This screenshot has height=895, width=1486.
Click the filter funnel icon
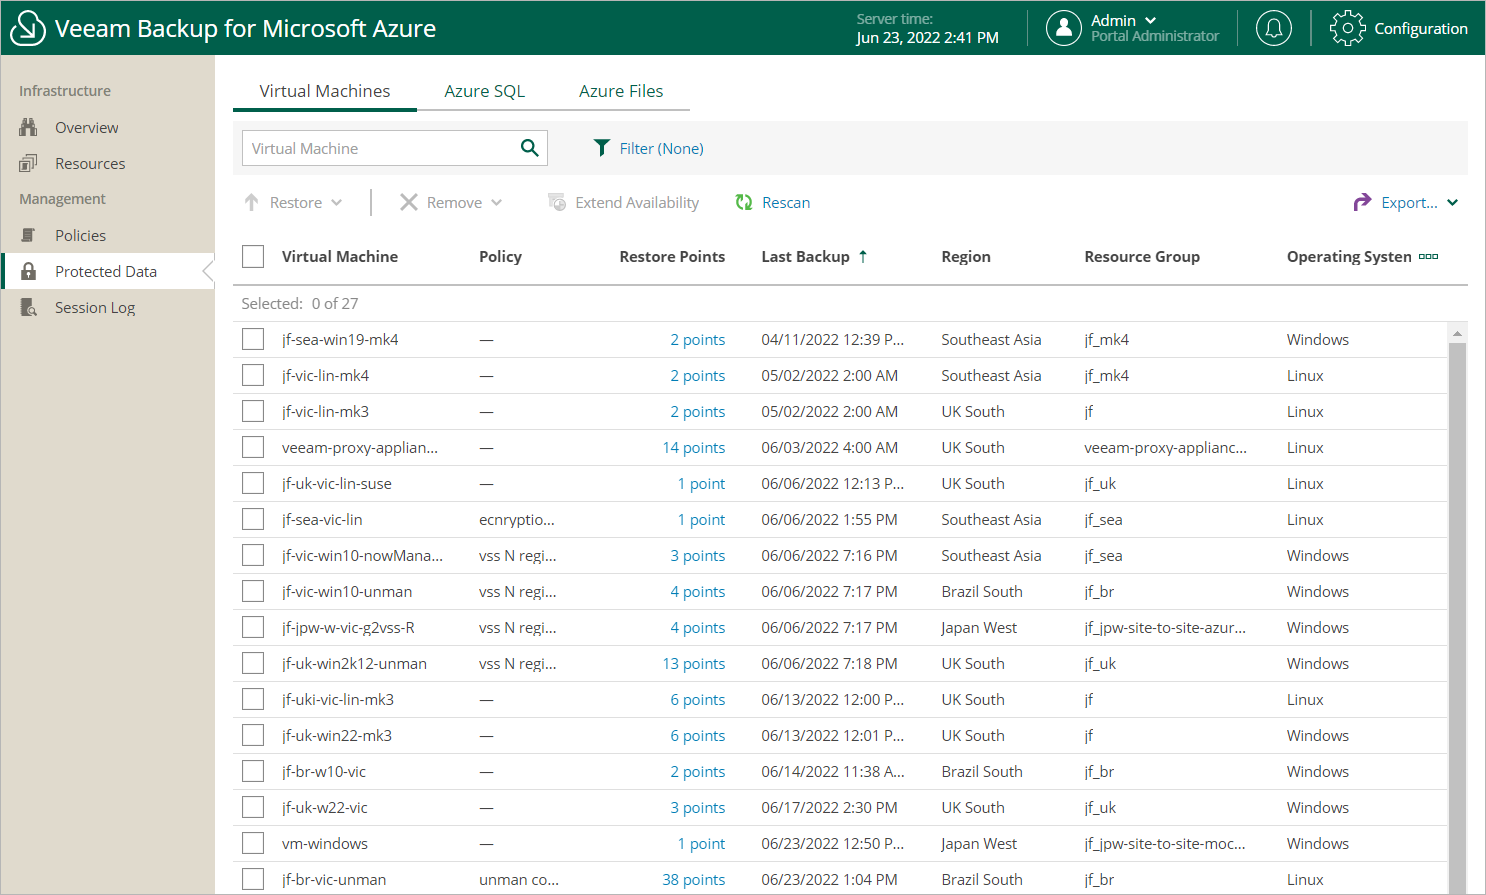point(601,148)
